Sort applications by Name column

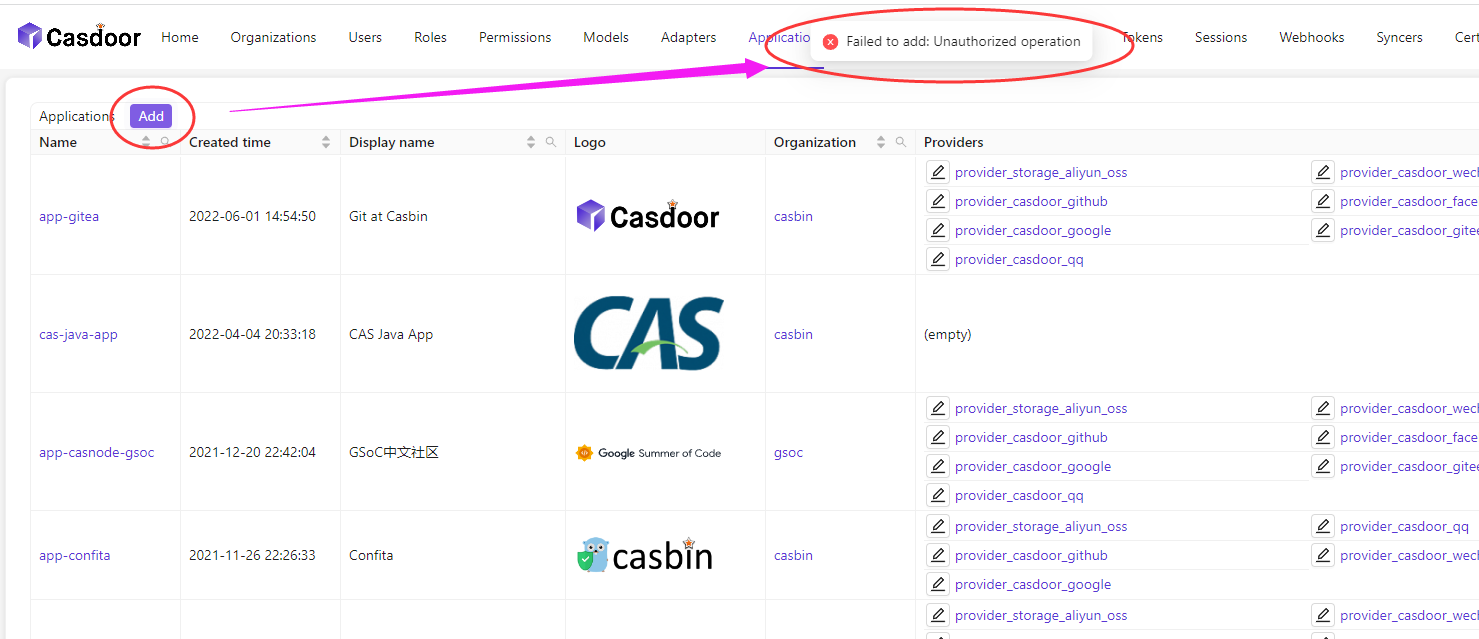[146, 141]
